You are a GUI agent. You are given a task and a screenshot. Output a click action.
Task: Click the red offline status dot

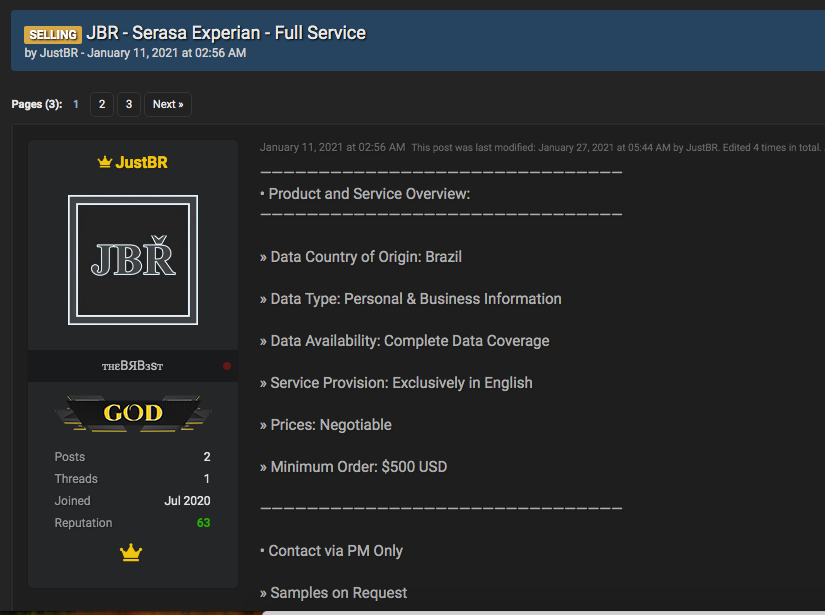(227, 366)
